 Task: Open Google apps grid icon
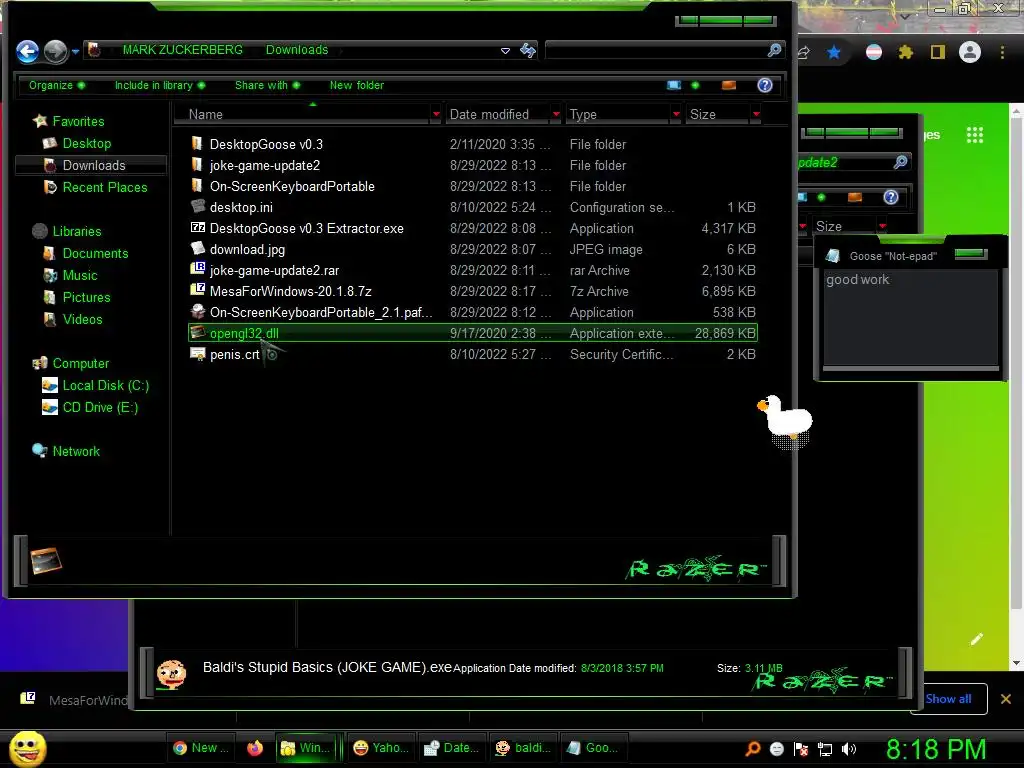pyautogui.click(x=975, y=135)
